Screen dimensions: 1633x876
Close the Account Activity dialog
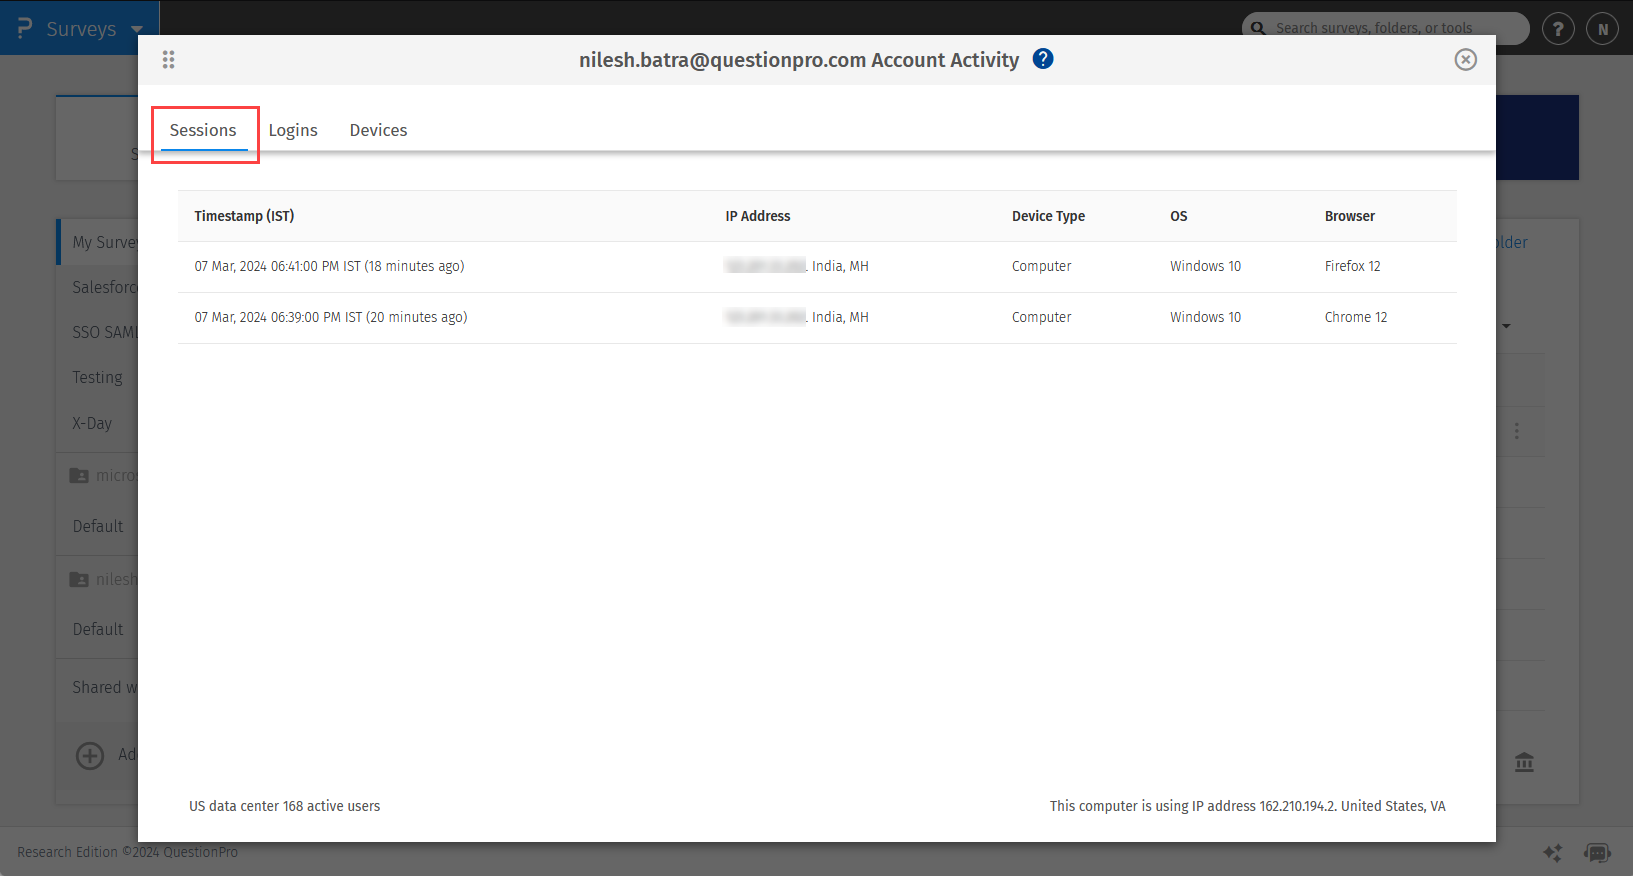click(1465, 60)
